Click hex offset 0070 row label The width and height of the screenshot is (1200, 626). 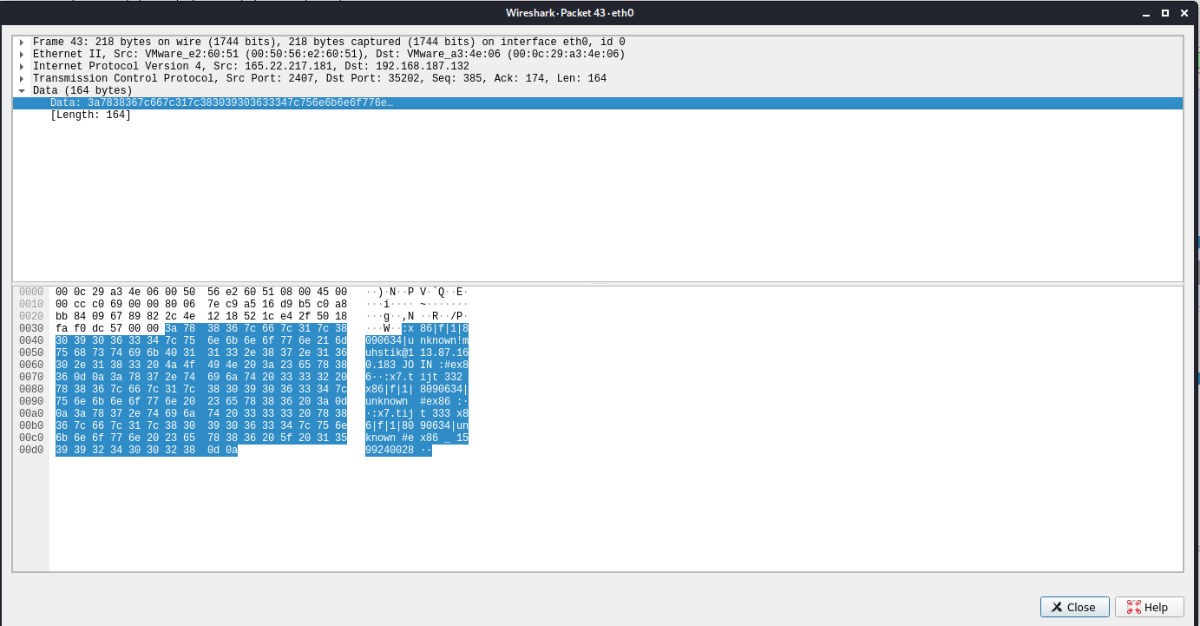coord(31,377)
